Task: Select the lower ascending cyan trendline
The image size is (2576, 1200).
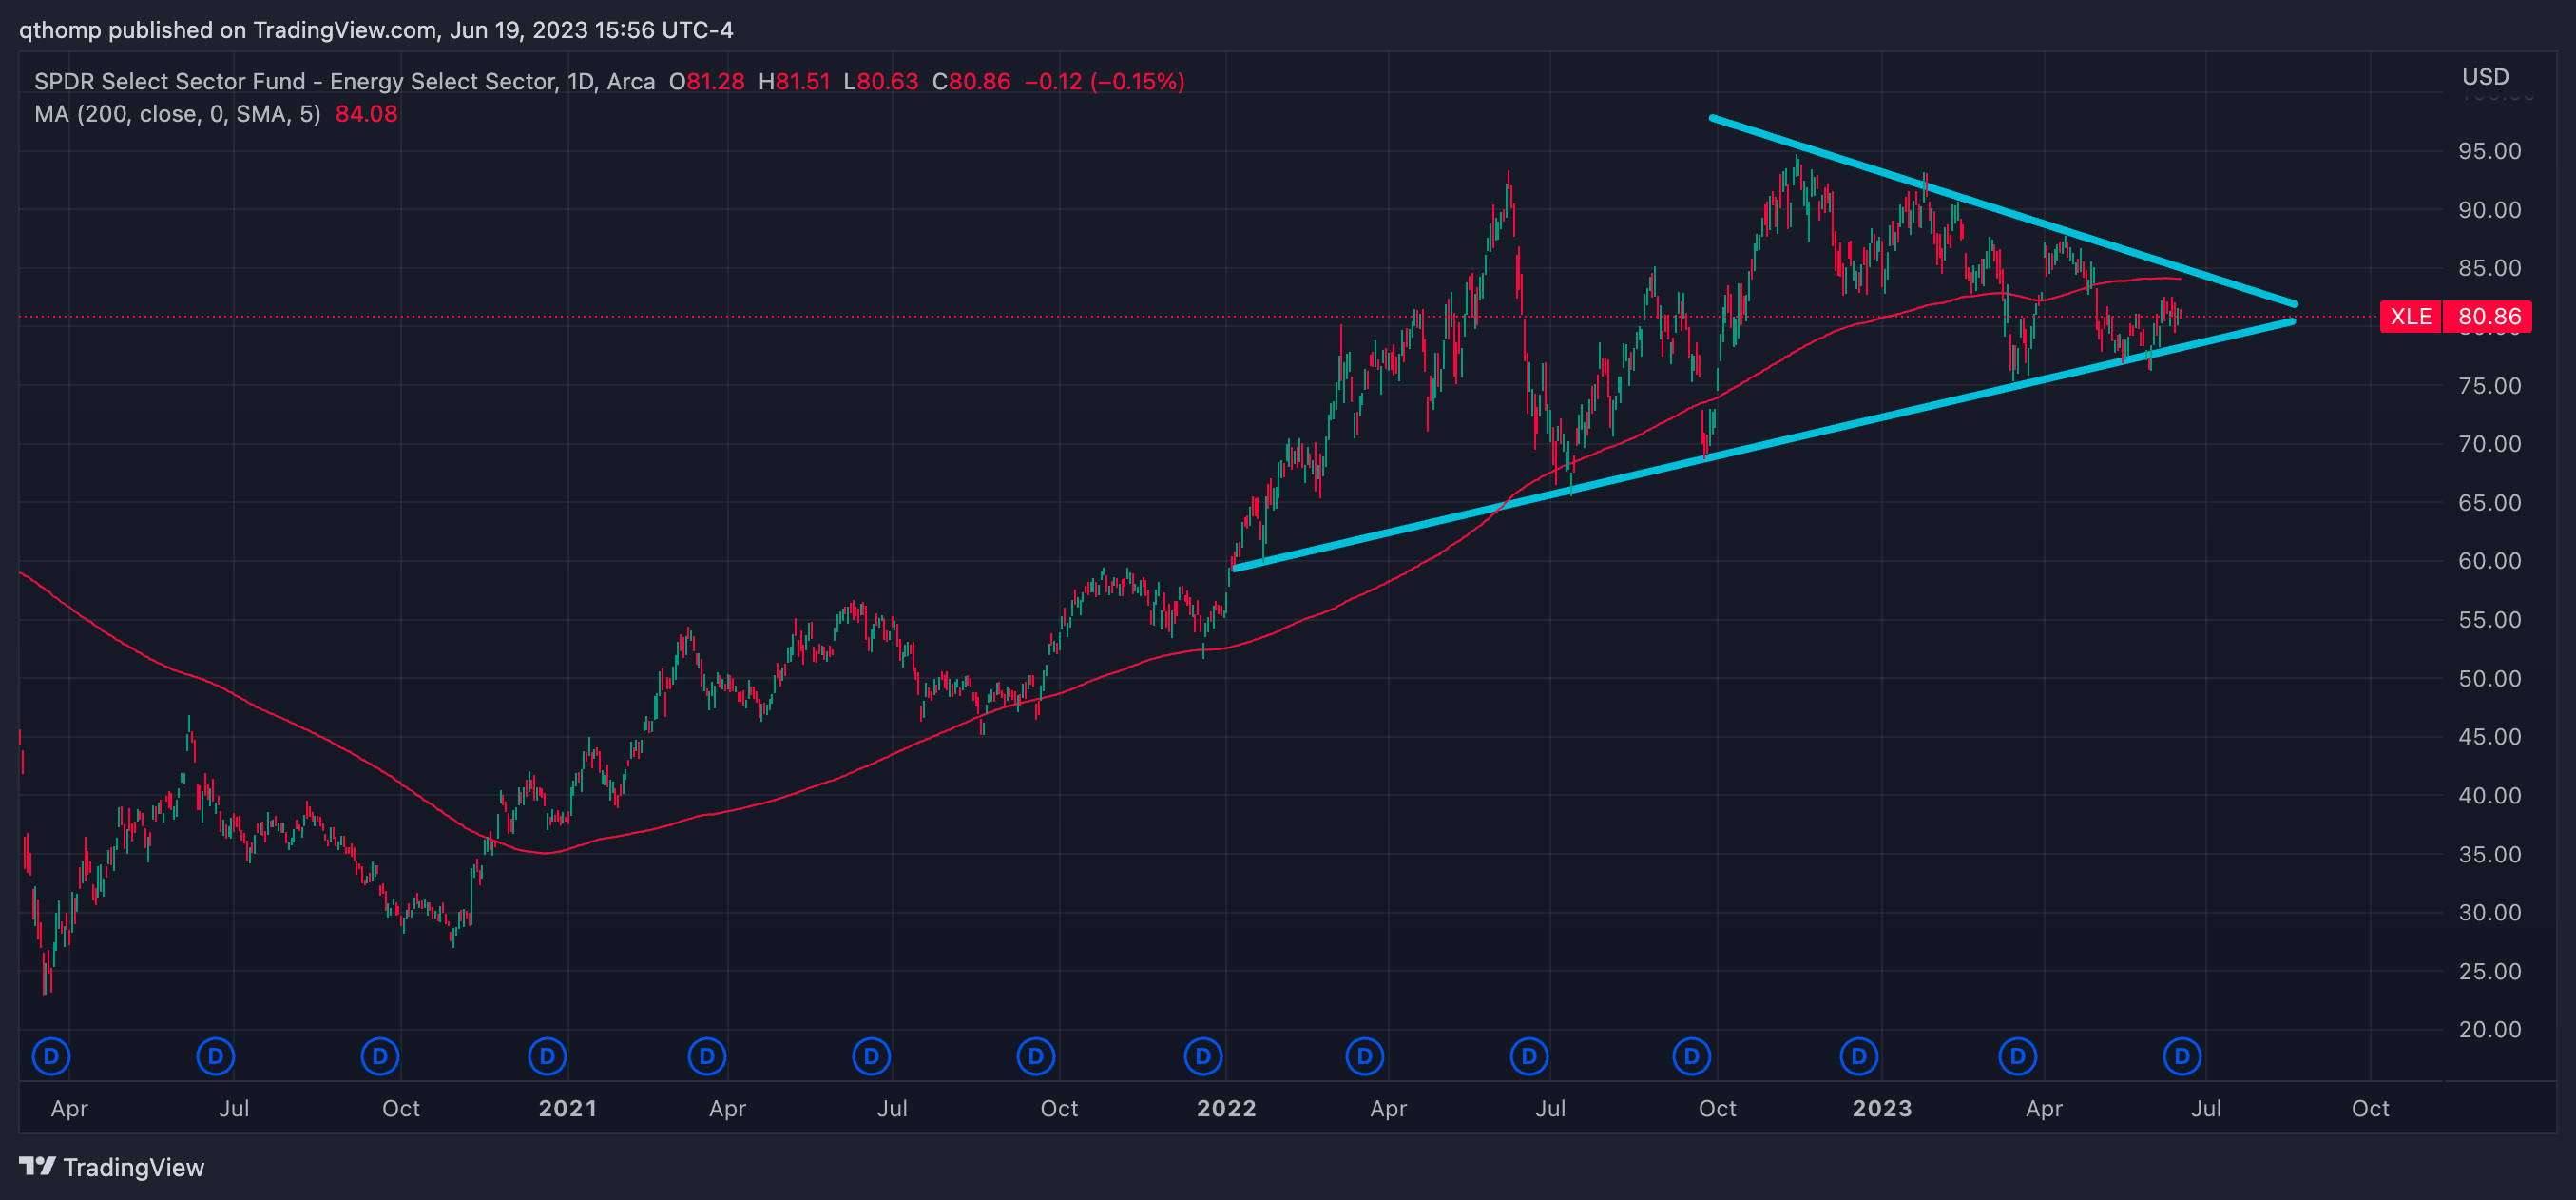Action: [1763, 445]
